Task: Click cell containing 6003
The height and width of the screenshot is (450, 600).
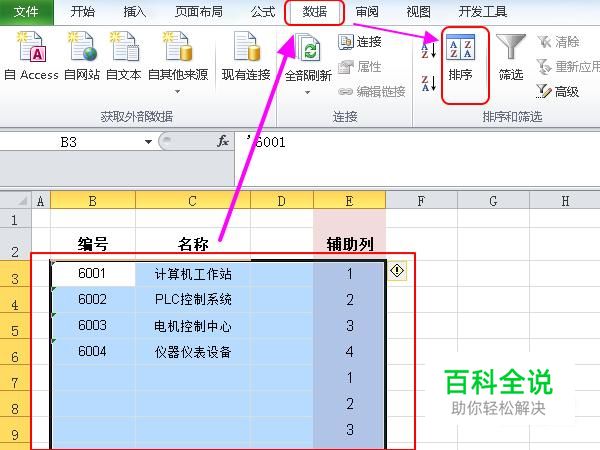Action: (93, 325)
